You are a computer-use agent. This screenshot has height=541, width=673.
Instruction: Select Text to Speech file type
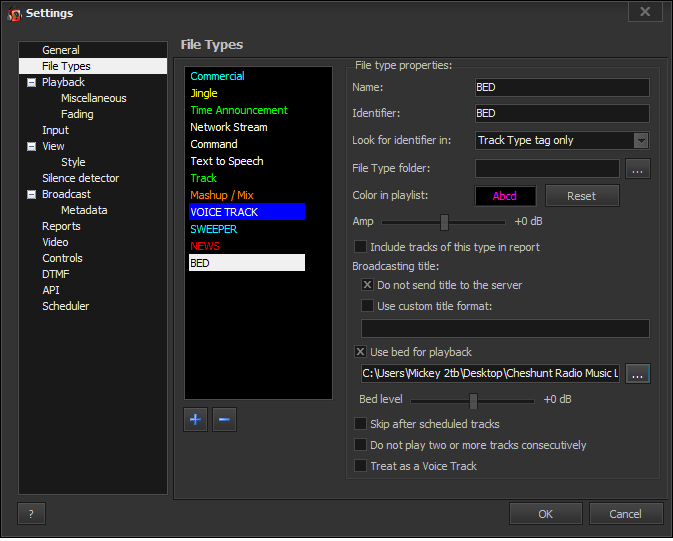tap(227, 162)
